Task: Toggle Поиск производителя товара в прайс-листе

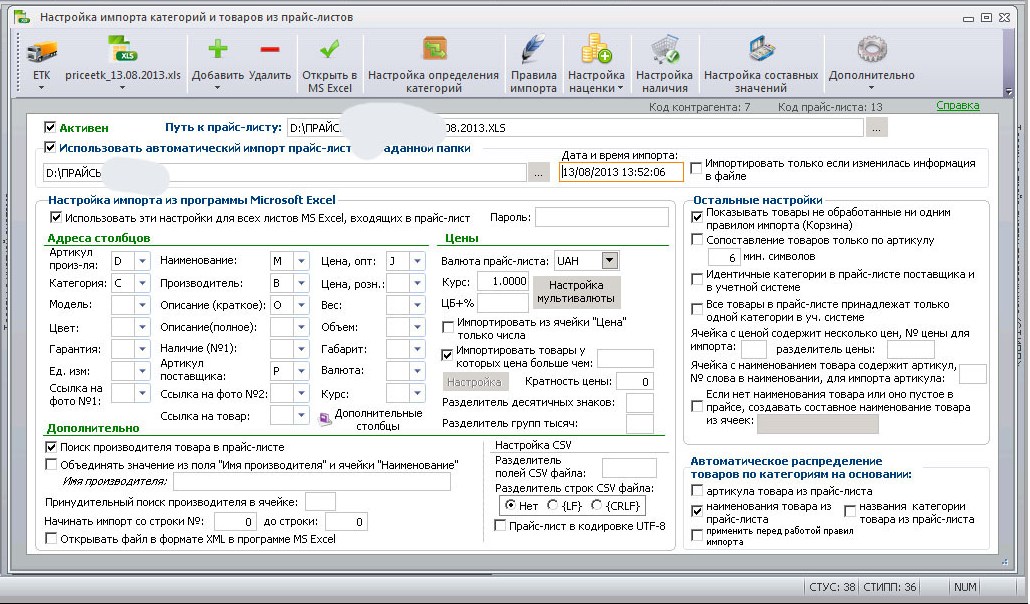Action: tap(51, 447)
